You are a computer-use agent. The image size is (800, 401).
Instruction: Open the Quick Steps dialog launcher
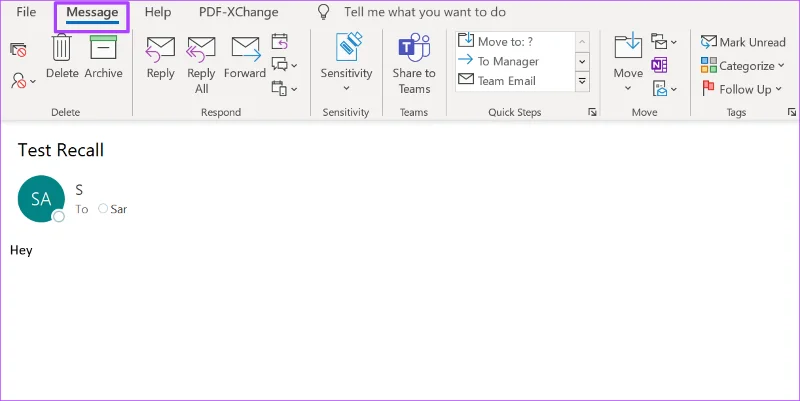[592, 112]
